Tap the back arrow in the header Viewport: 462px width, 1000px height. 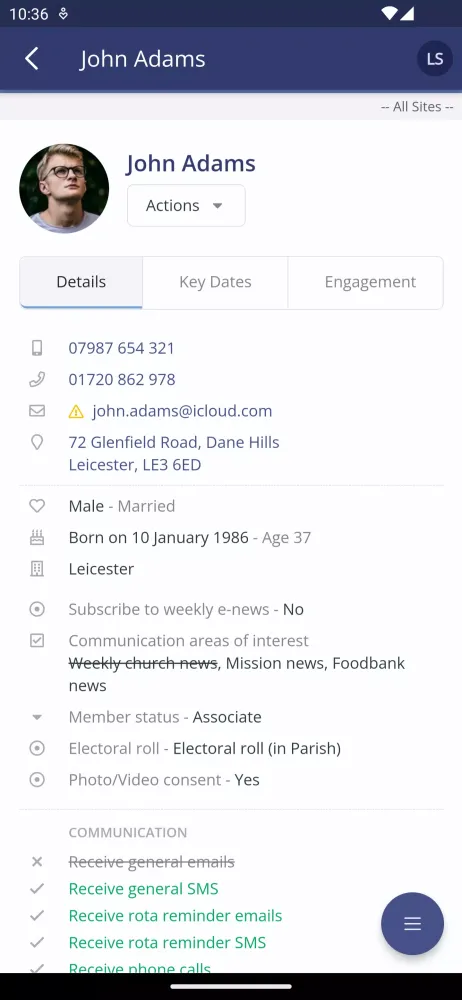coord(31,59)
